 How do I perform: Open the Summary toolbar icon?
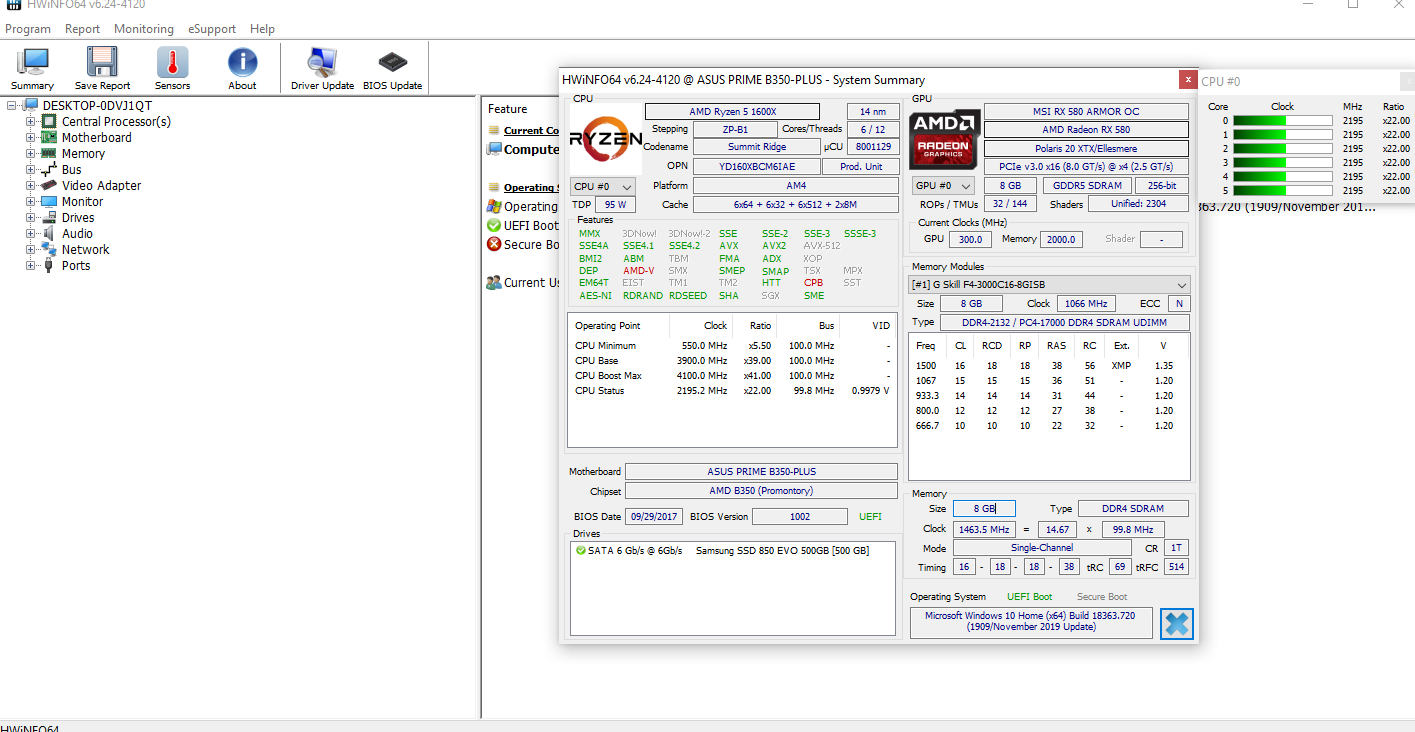(33, 63)
